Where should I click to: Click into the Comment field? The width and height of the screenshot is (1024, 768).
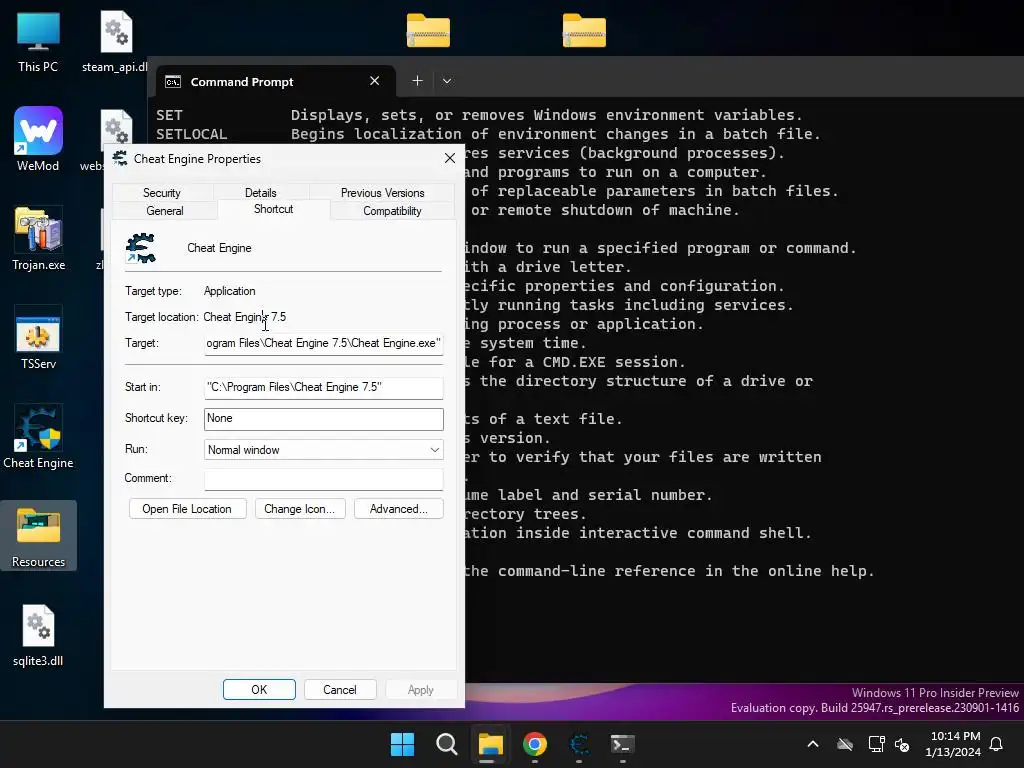tap(323, 479)
